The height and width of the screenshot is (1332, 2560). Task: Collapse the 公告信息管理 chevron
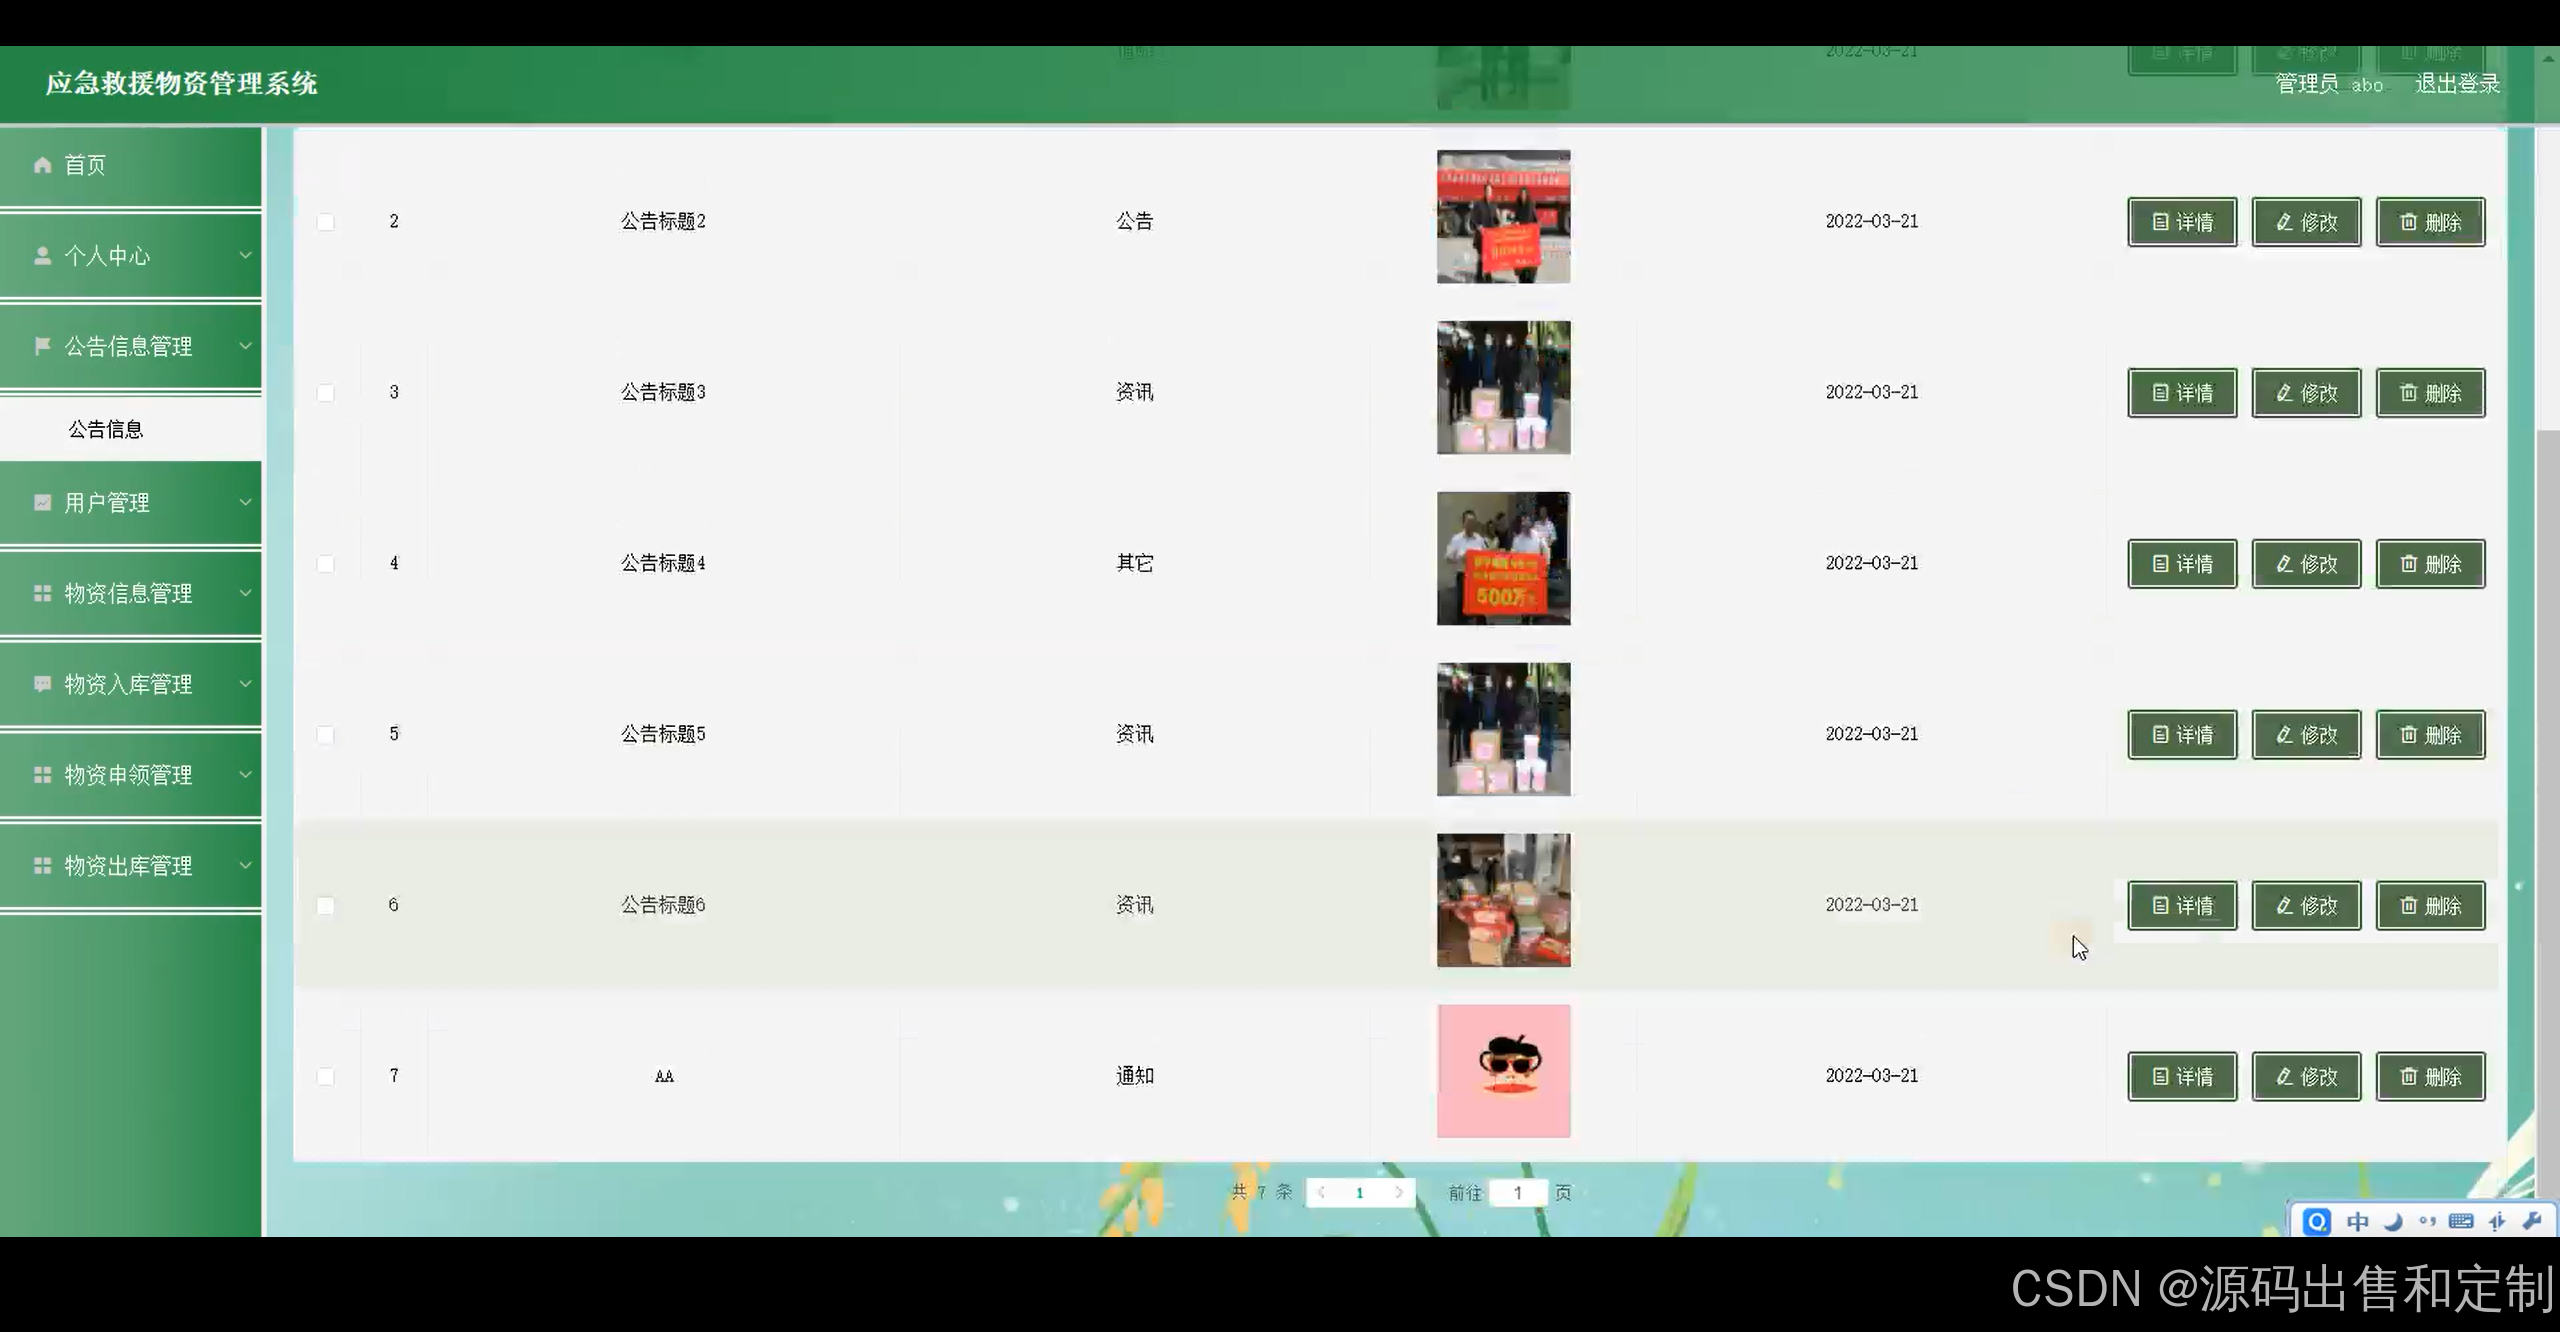[x=245, y=345]
